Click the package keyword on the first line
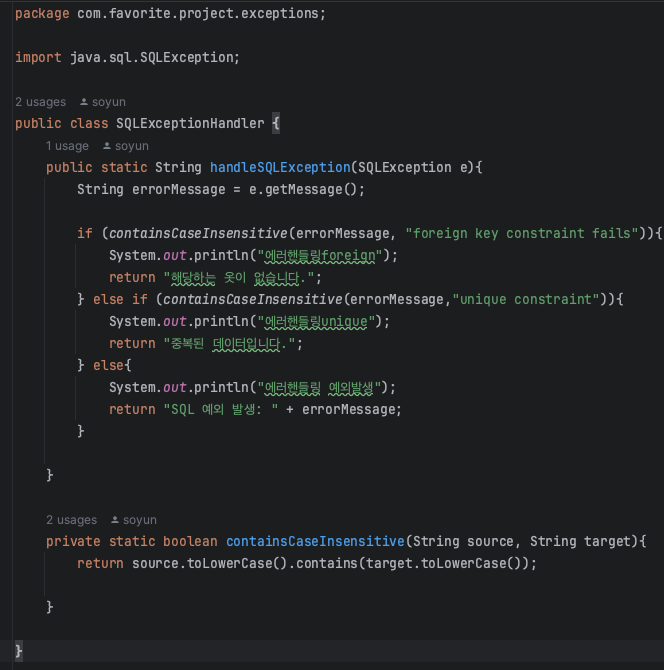Image resolution: width=664 pixels, height=670 pixels. 42,14
